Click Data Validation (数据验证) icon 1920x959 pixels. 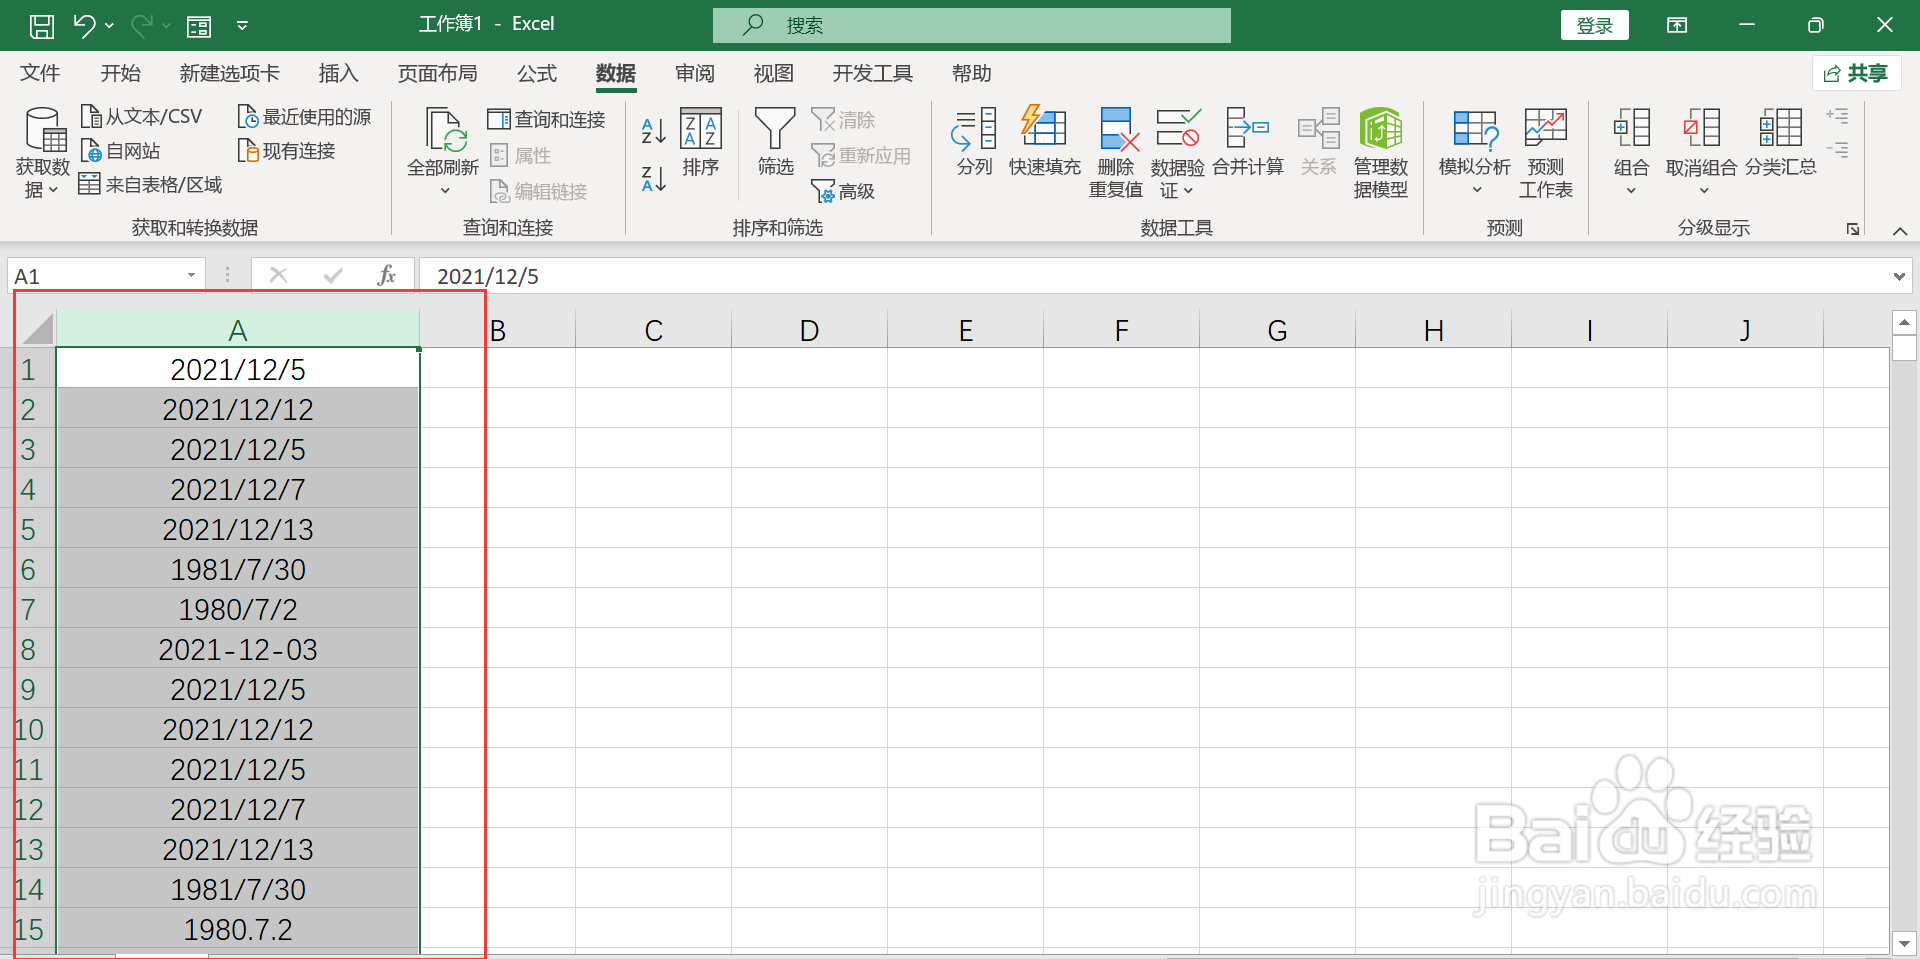pos(1177,129)
